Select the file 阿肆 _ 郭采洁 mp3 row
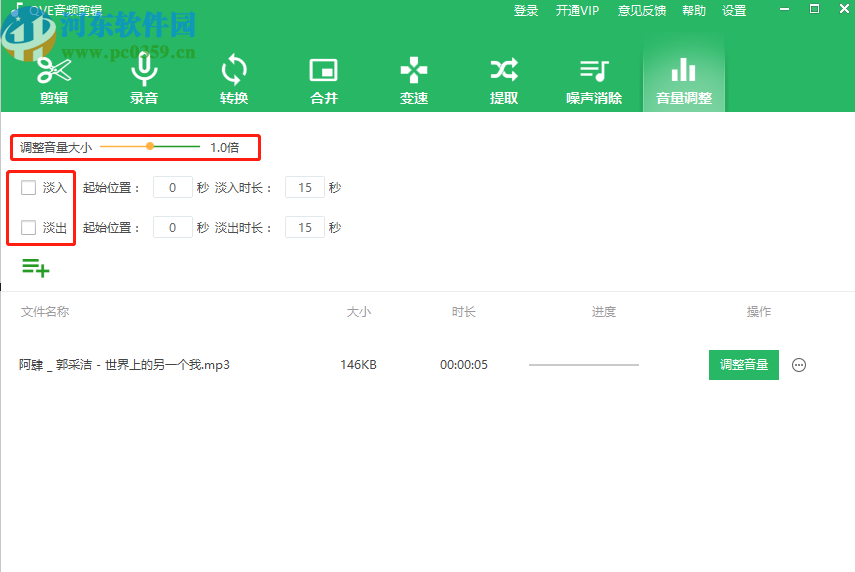The height and width of the screenshot is (572, 855). pos(428,365)
